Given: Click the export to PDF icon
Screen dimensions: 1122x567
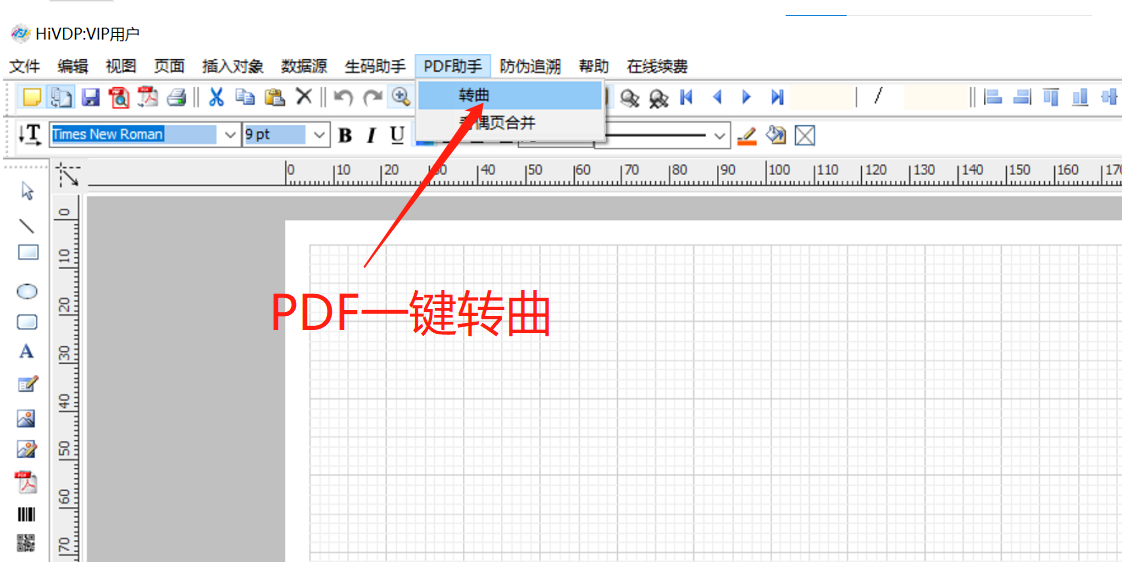Looking at the screenshot, I should [x=148, y=97].
